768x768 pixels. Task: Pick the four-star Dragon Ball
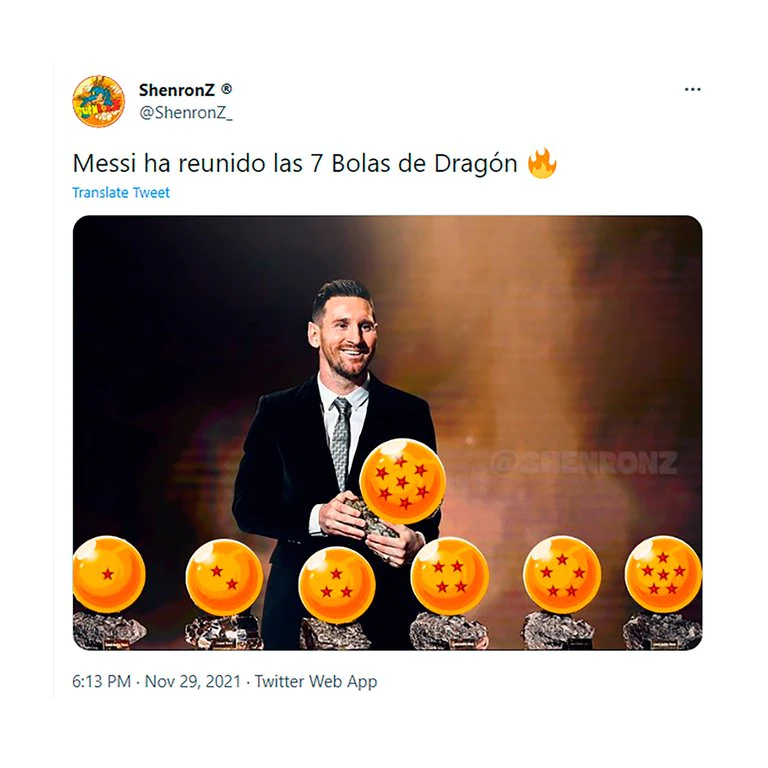point(449,575)
